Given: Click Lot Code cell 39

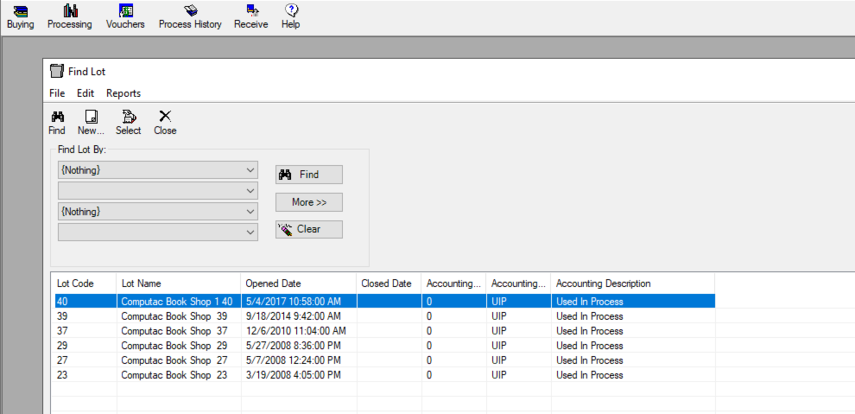Looking at the screenshot, I should [62, 316].
